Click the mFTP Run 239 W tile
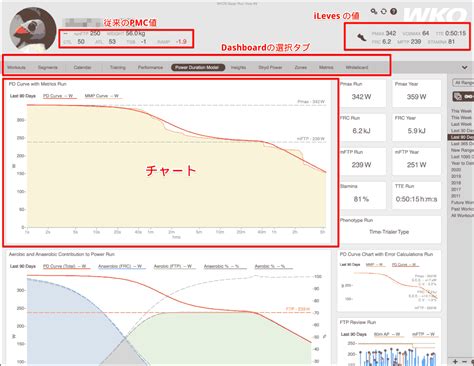This screenshot has width=474, height=366. coord(362,162)
